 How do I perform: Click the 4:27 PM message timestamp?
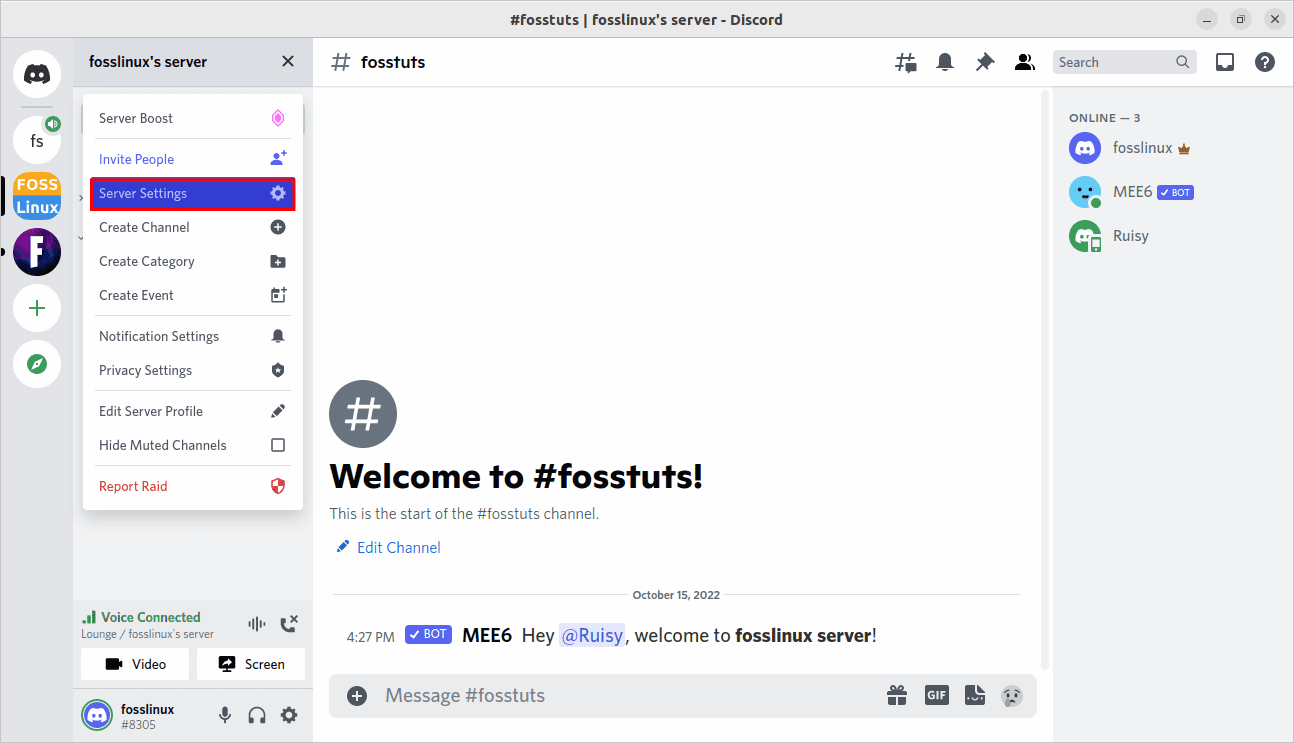point(370,636)
